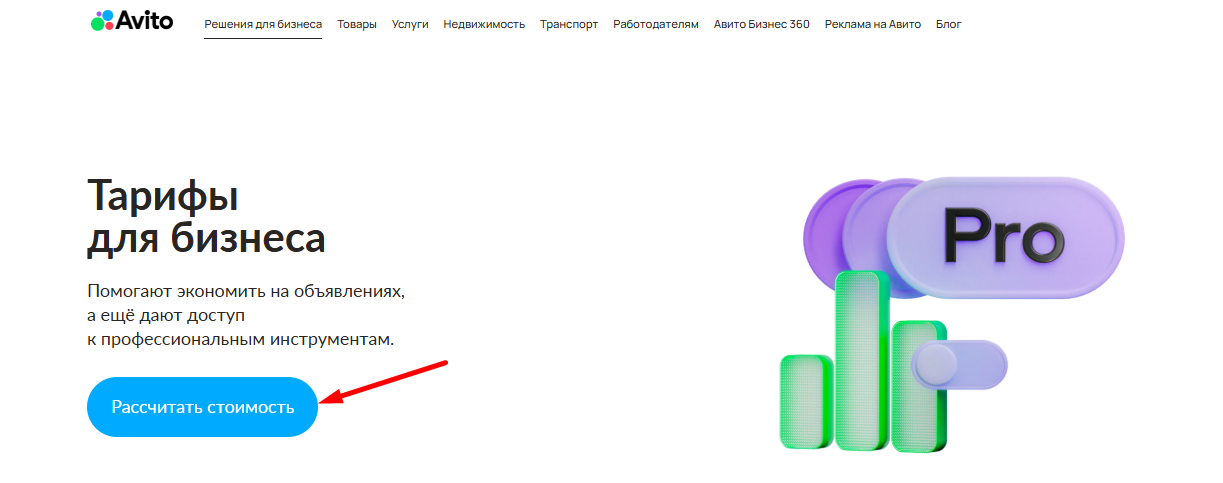The width and height of the screenshot is (1223, 483).
Task: Click the Авито Бизнес 360 link
Action: (762, 24)
